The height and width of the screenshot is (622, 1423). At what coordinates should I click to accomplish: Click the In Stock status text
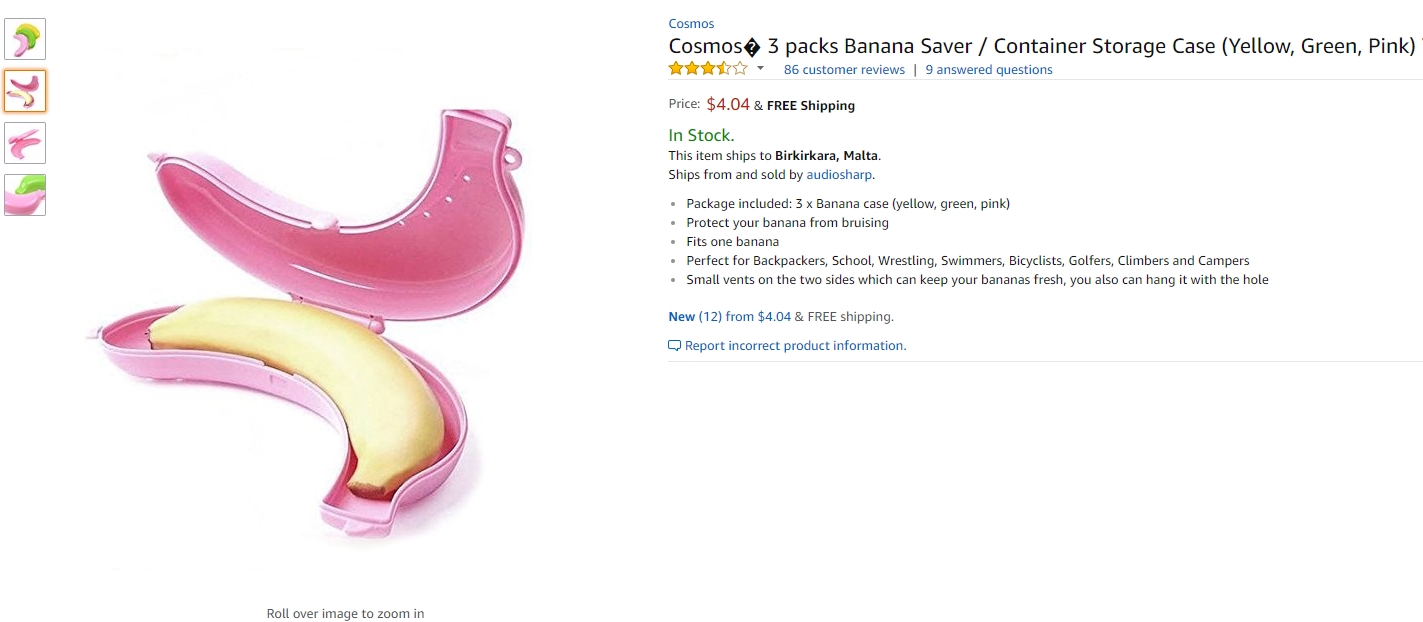(x=701, y=135)
